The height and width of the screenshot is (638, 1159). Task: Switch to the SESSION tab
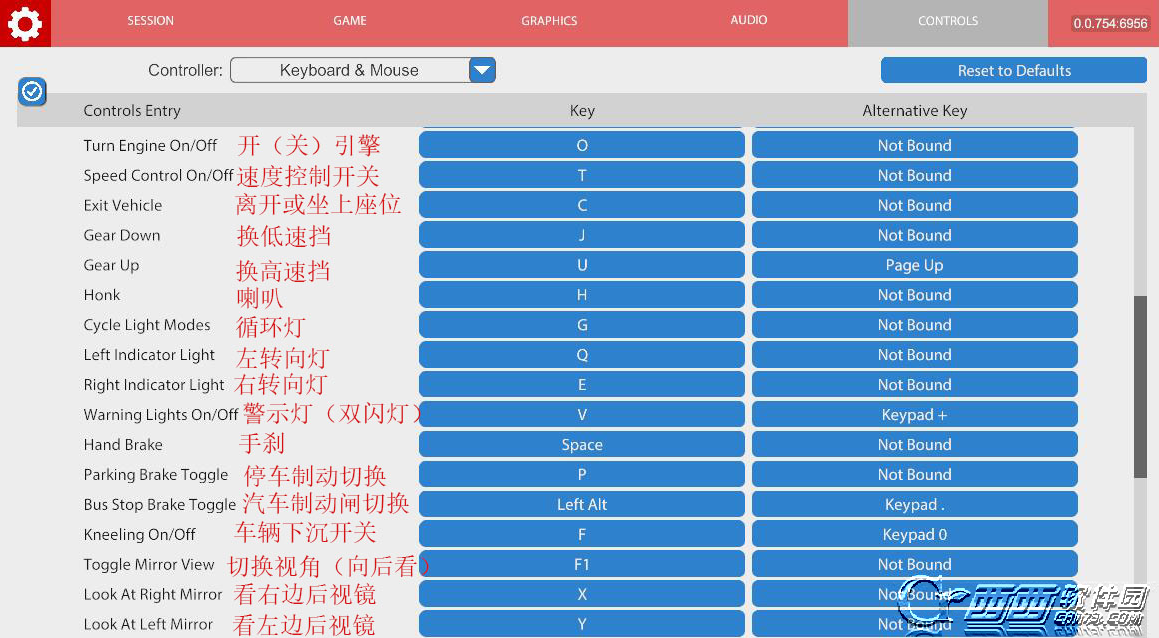(150, 21)
